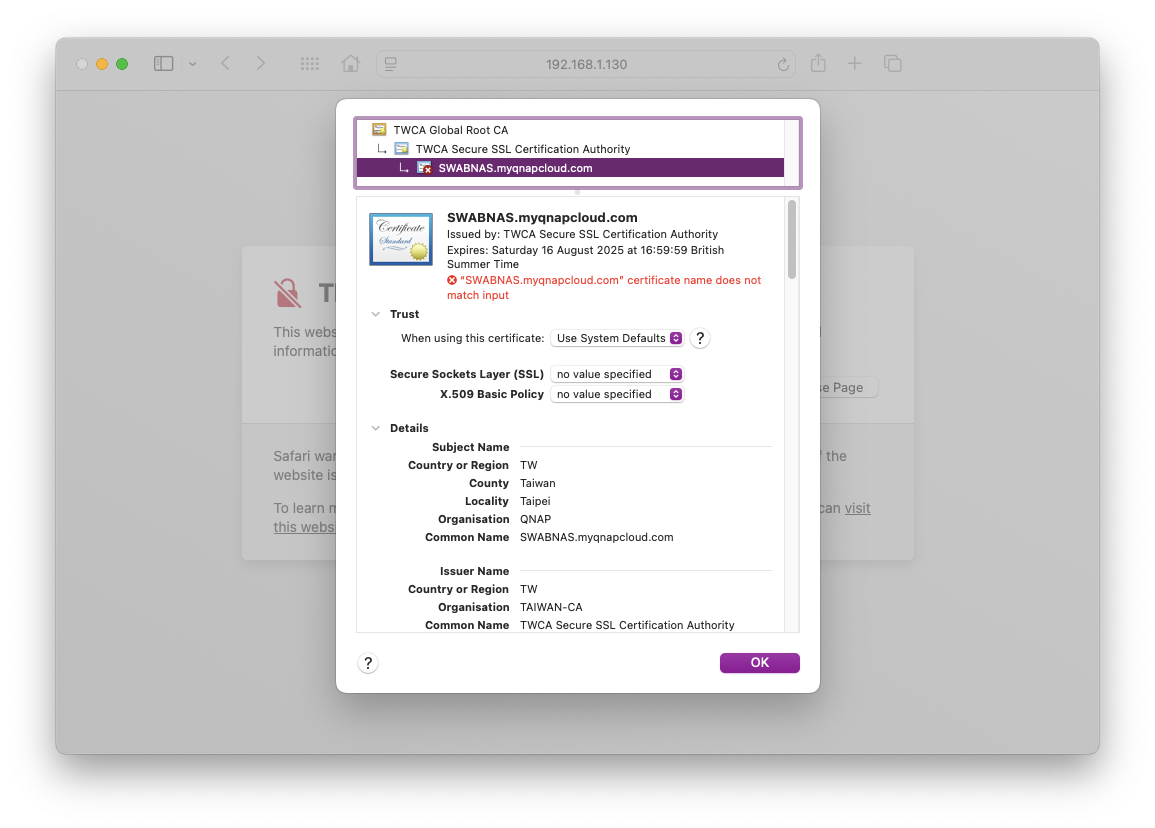Click the 'Issued by' line in certificate header
The image size is (1155, 828).
582,234
